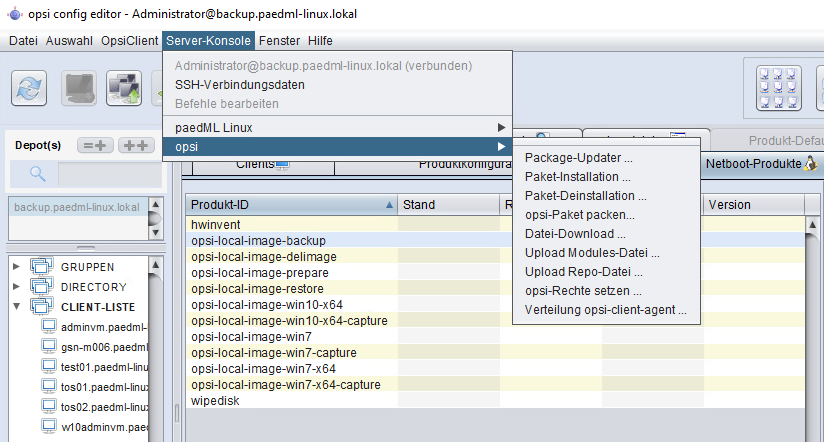824x442 pixels.
Task: Click the Produkt-ID column sort arrow
Action: pyautogui.click(x=389, y=205)
